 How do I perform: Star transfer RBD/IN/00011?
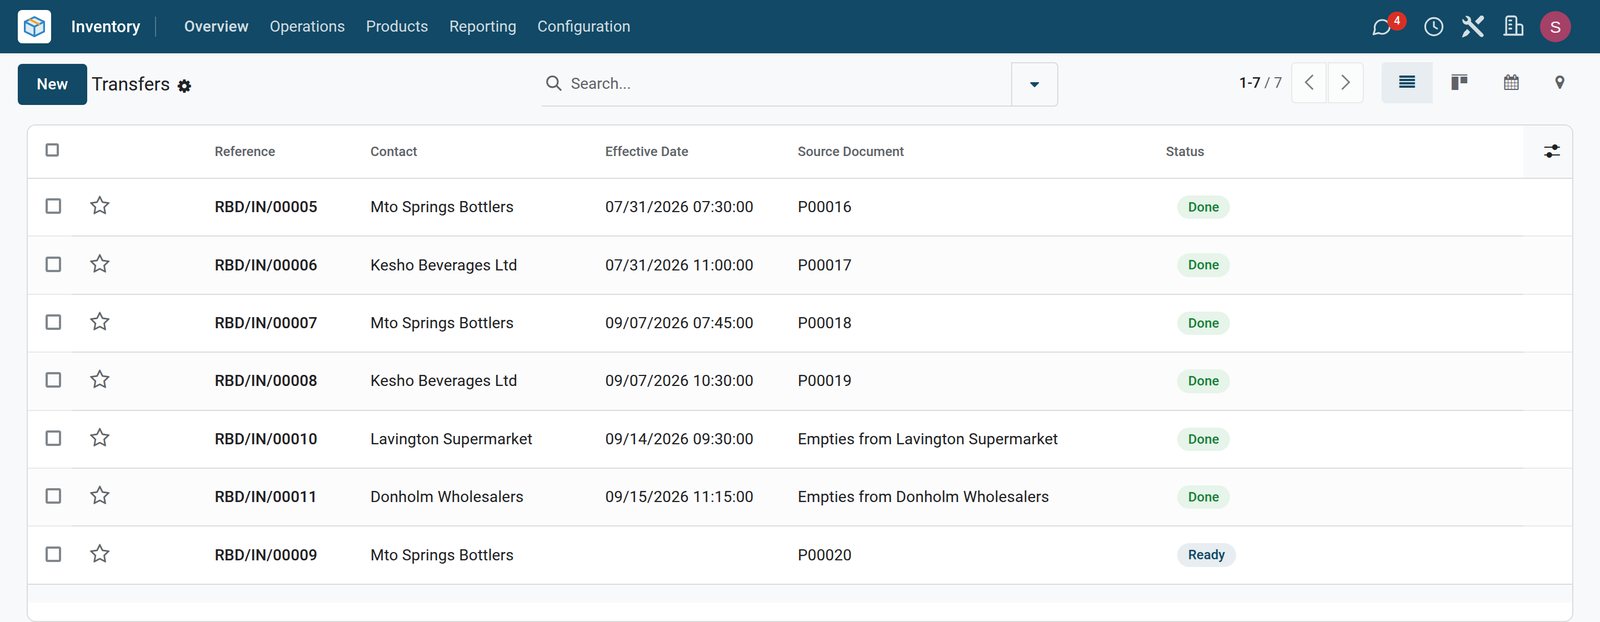[x=100, y=496]
